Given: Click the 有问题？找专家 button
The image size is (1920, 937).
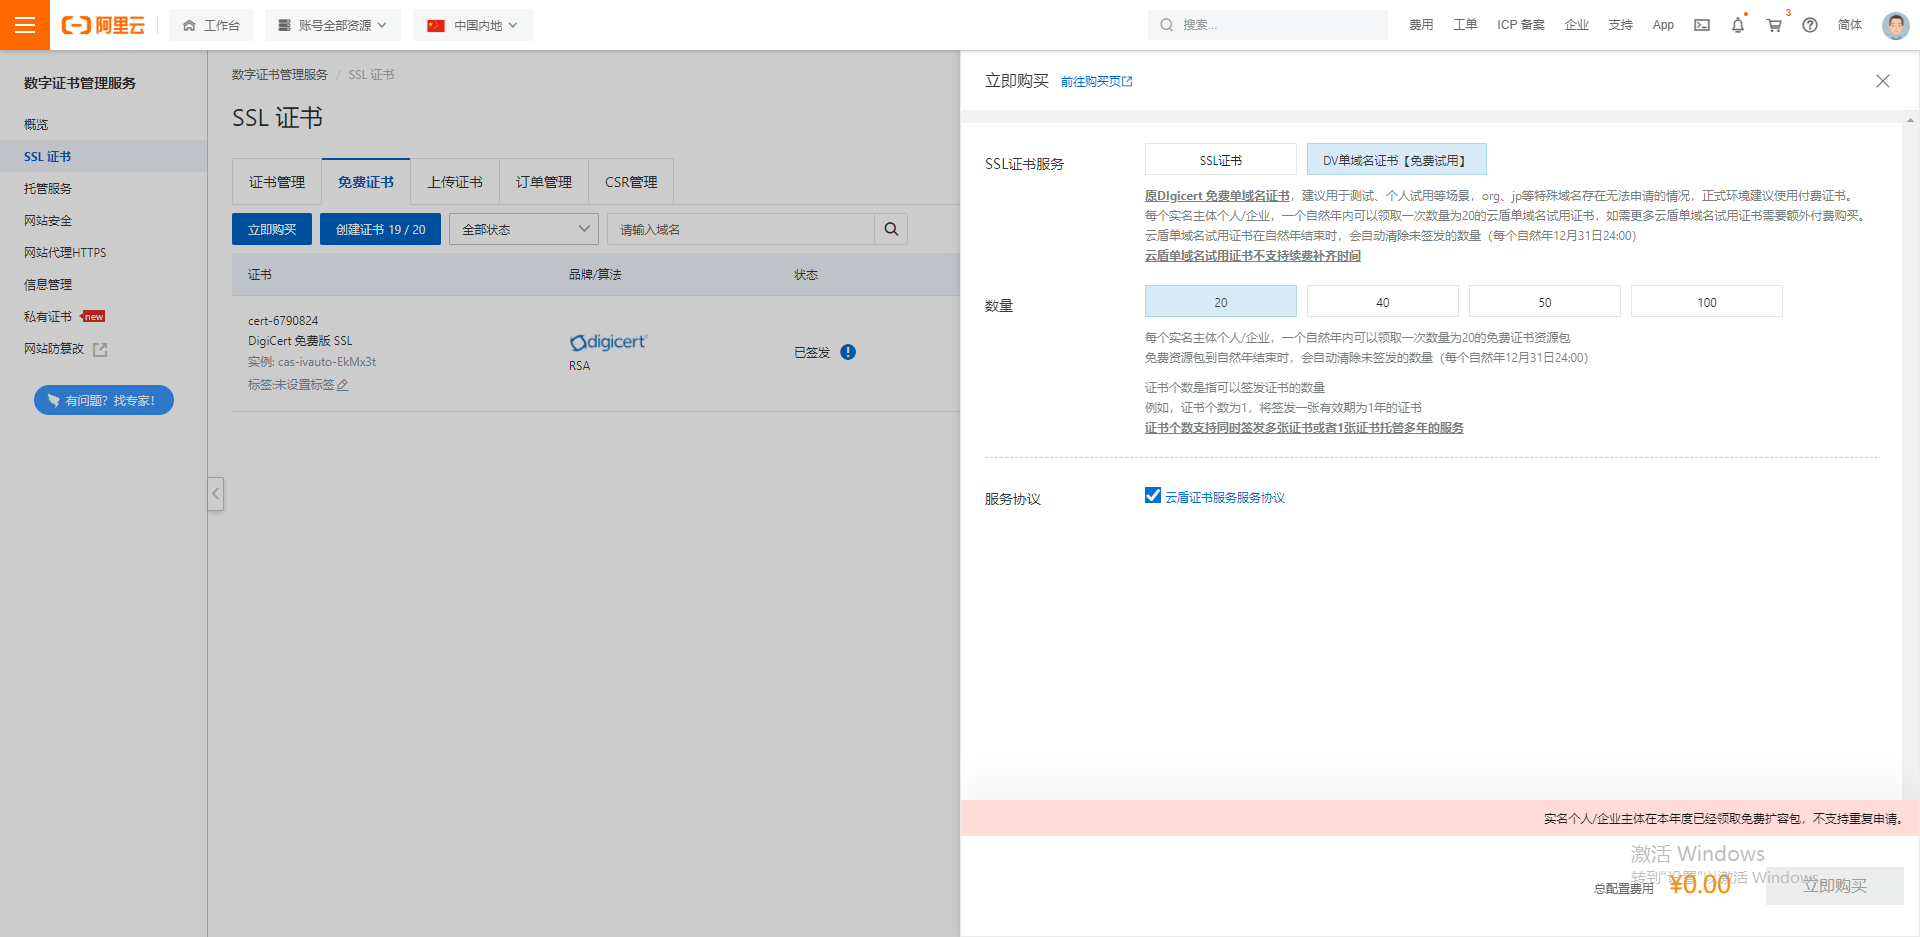Looking at the screenshot, I should (104, 400).
